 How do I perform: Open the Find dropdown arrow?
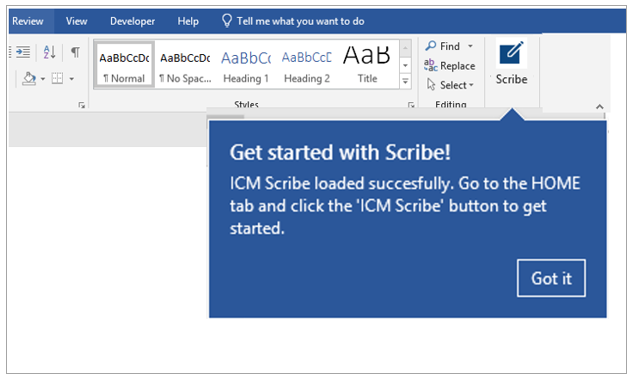[x=470, y=46]
